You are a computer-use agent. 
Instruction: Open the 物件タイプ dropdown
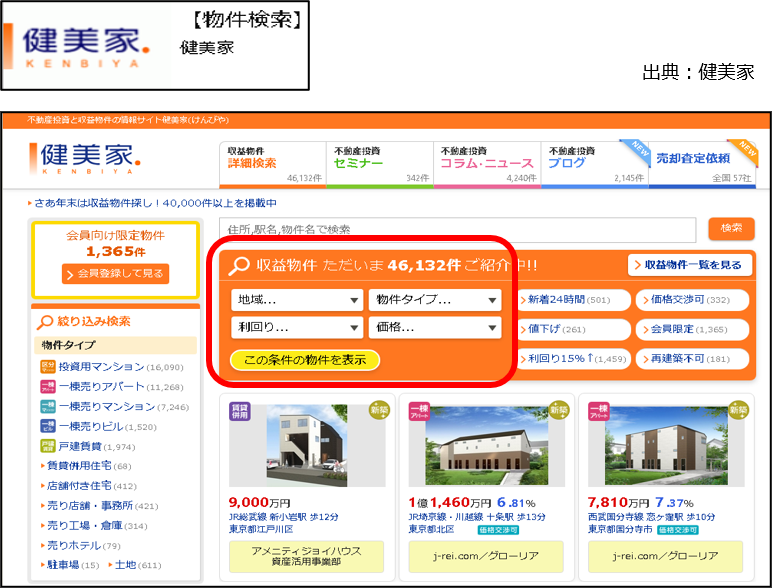point(434,300)
